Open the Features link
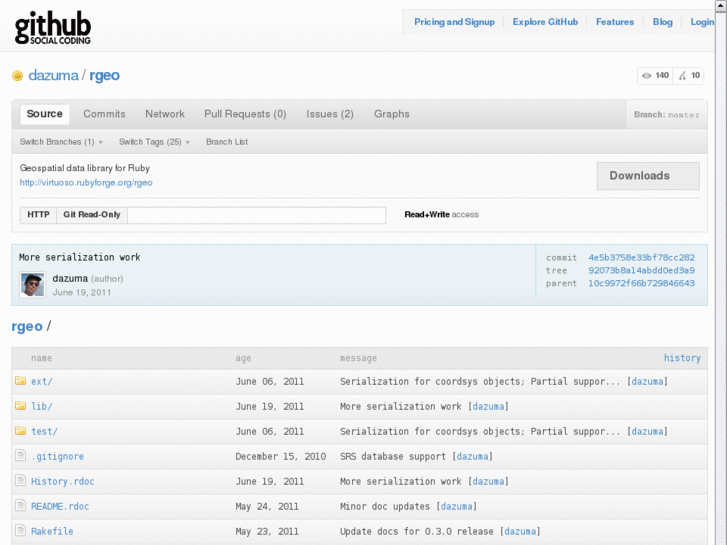 point(615,22)
